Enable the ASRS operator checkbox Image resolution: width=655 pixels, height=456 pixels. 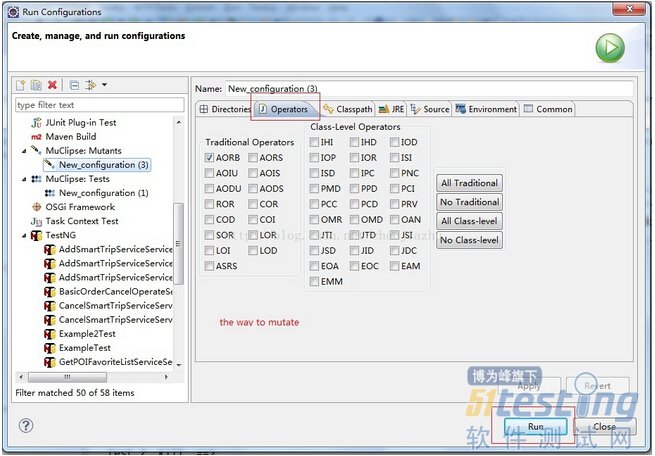click(209, 266)
